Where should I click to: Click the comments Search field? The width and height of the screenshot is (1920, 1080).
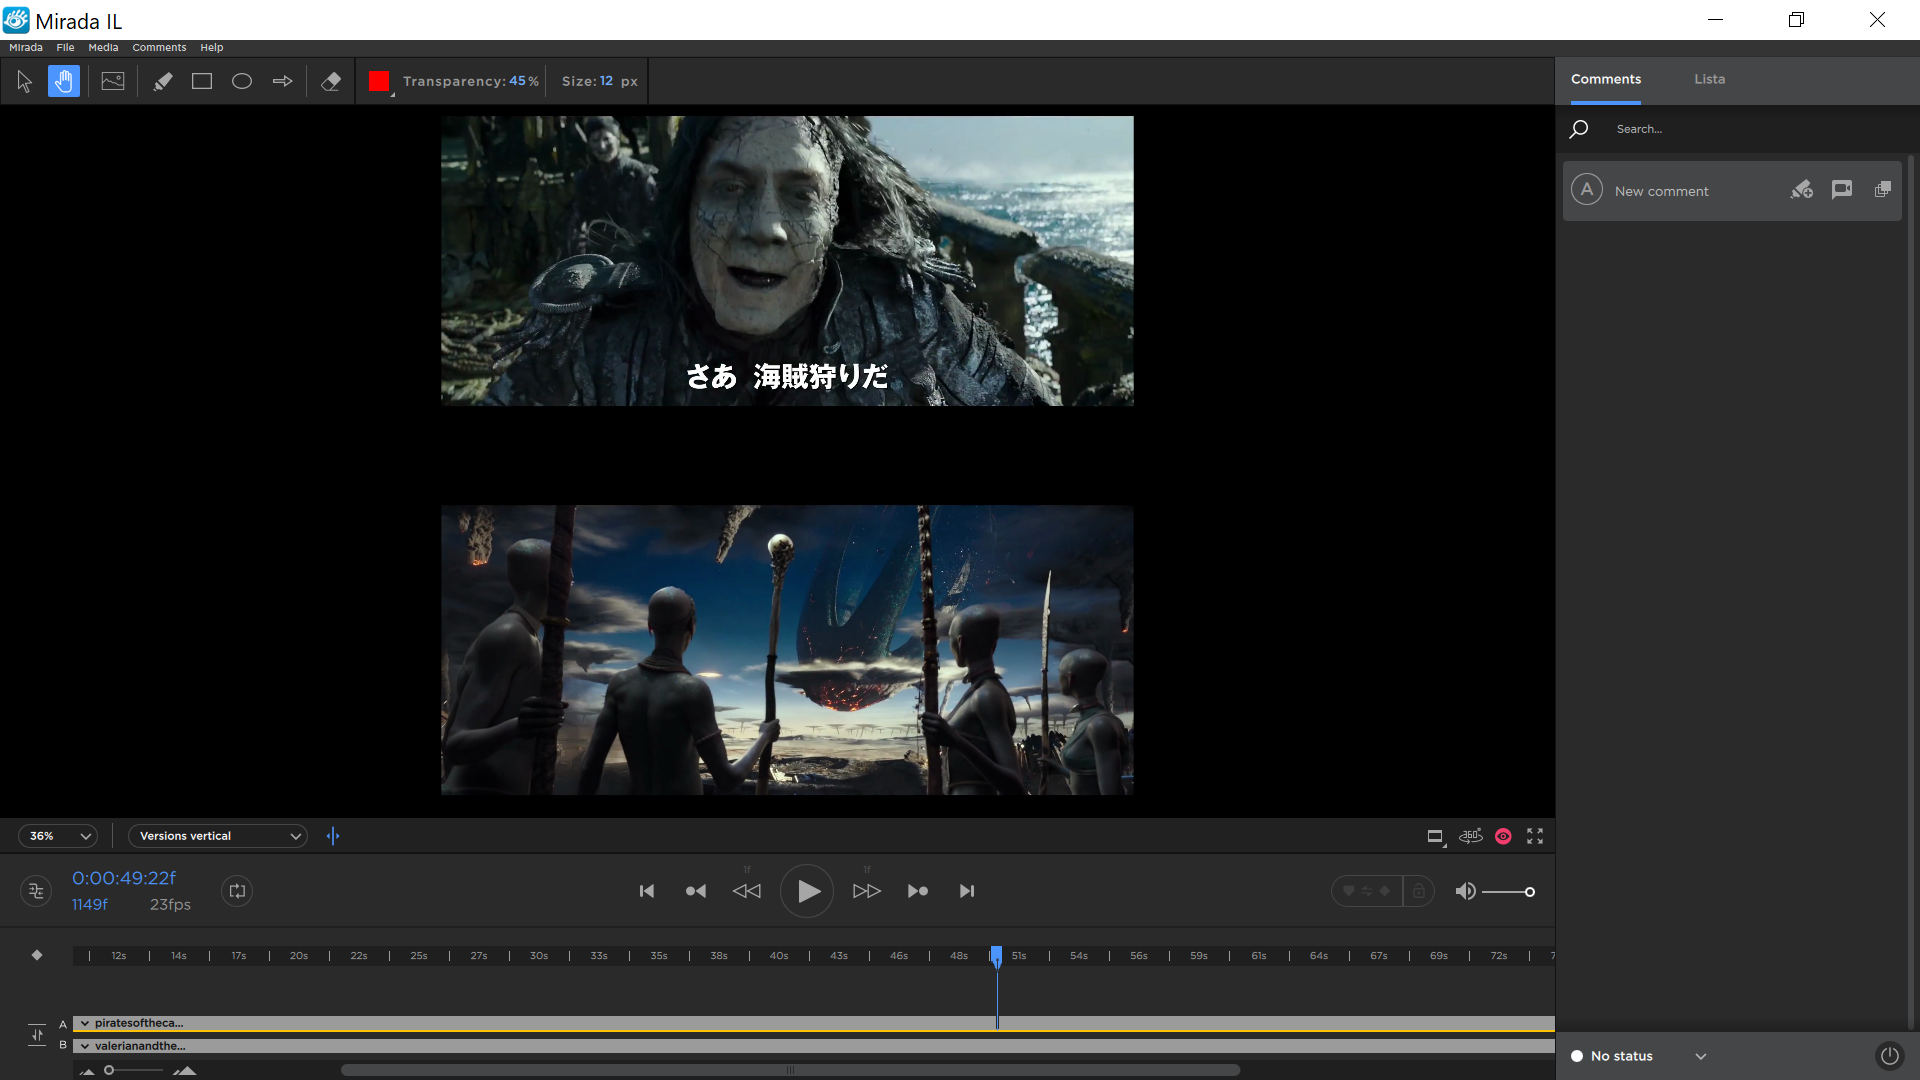tap(1750, 129)
